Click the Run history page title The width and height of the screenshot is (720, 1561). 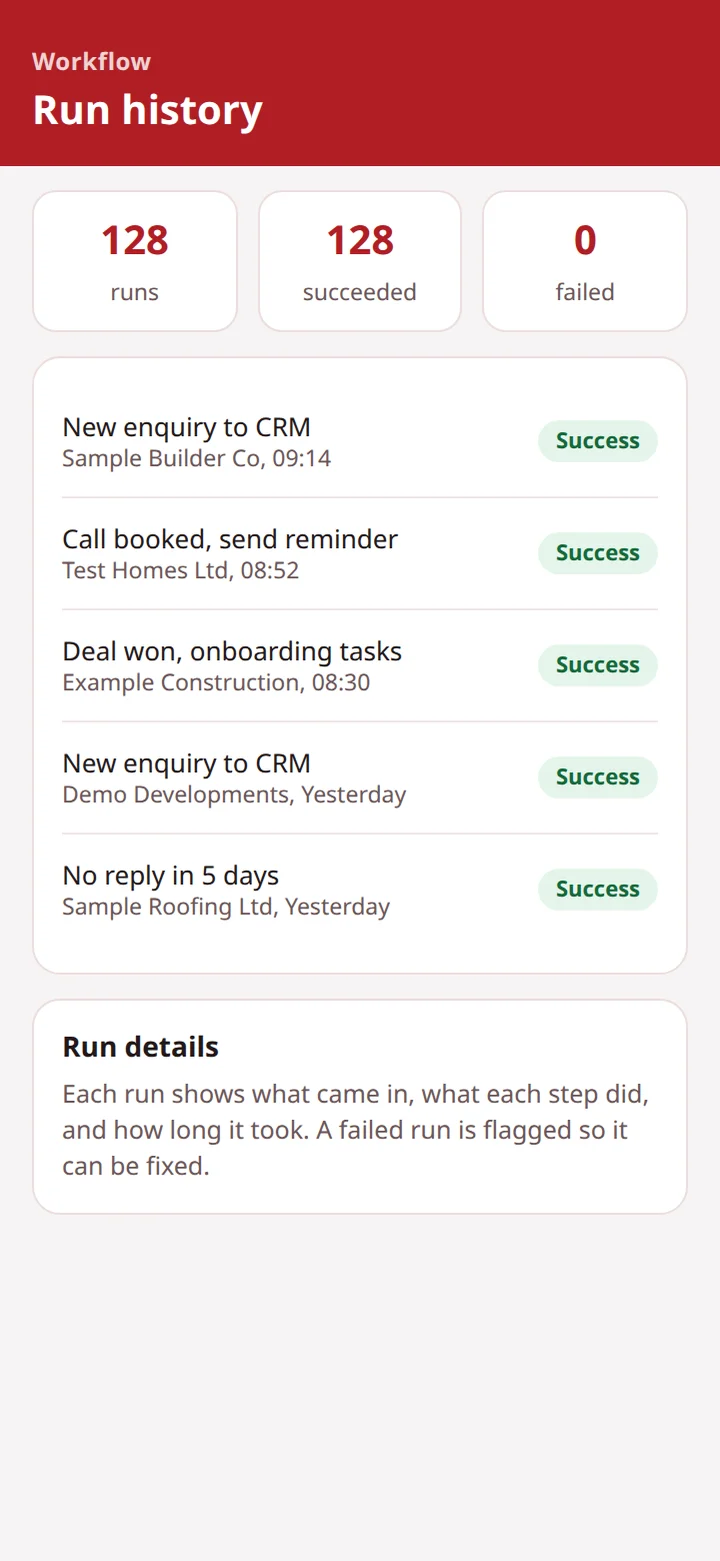pos(147,110)
